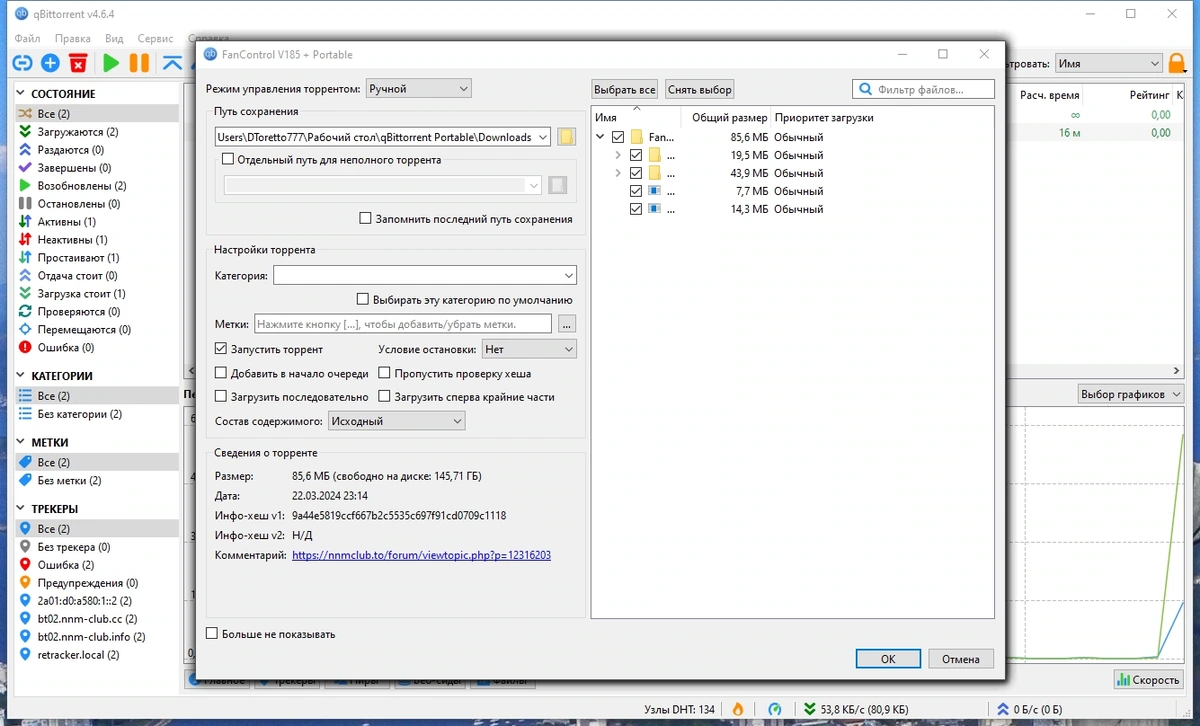Collapse the root Fan... folder in file tree
The image size is (1200, 726).
point(600,137)
